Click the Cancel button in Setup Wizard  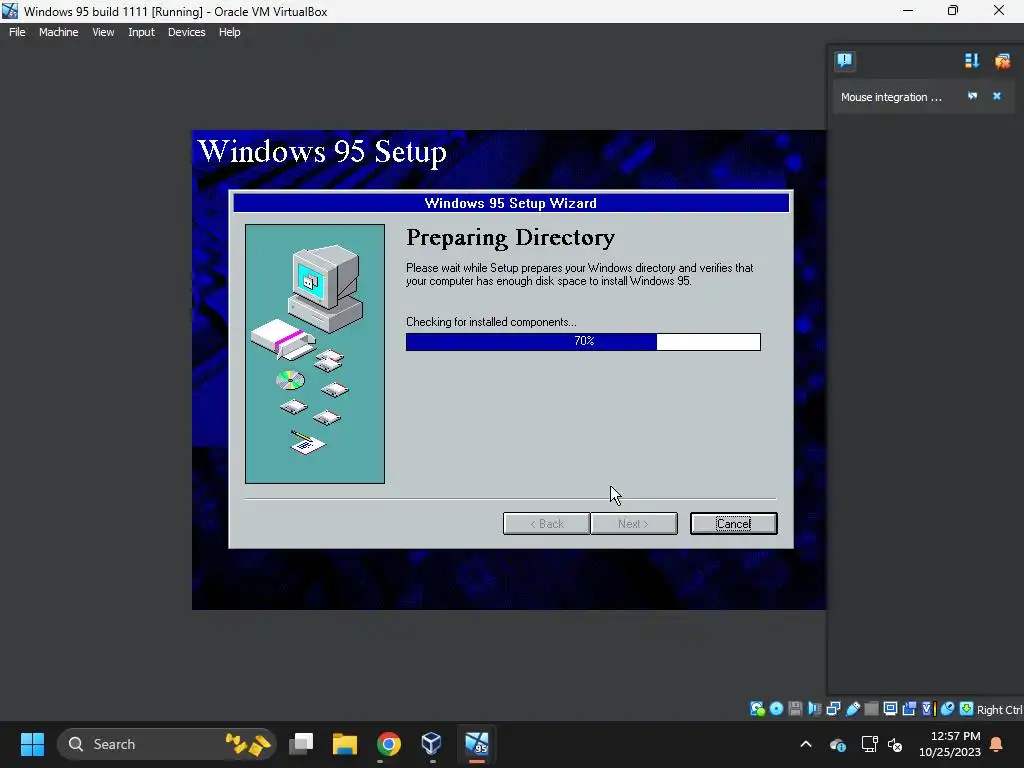pos(733,523)
